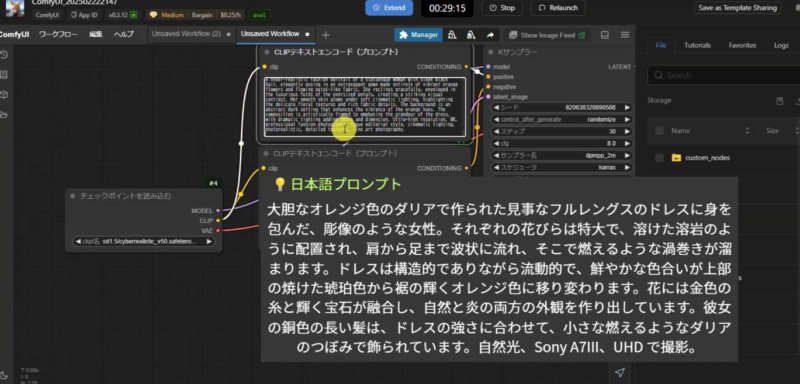Change the サンプラー名 dpmpp_2m selector
800x384 pixels.
[562, 156]
